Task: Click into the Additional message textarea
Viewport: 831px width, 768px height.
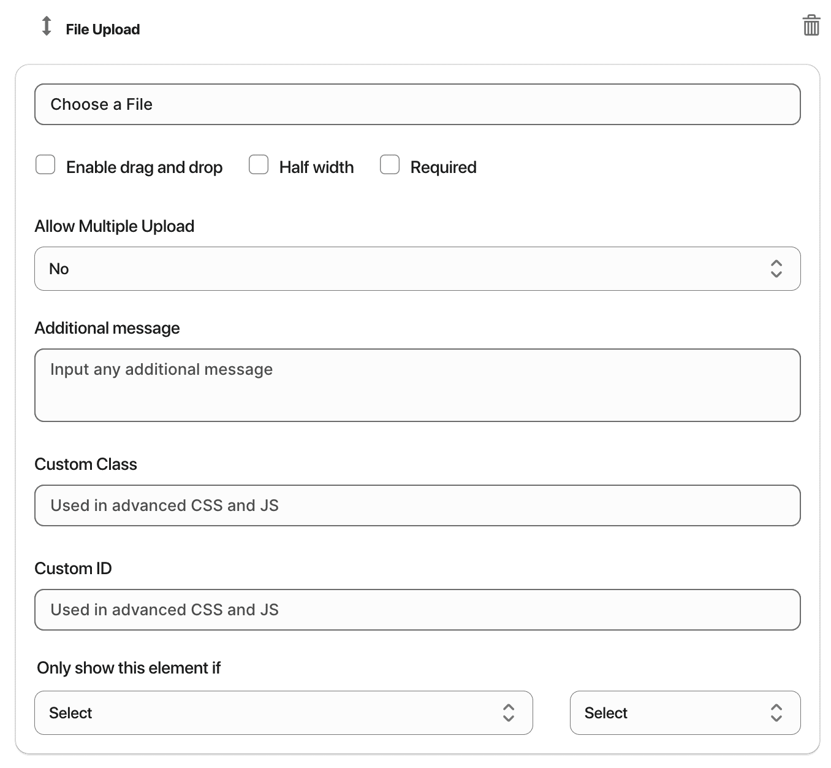Action: 417,386
